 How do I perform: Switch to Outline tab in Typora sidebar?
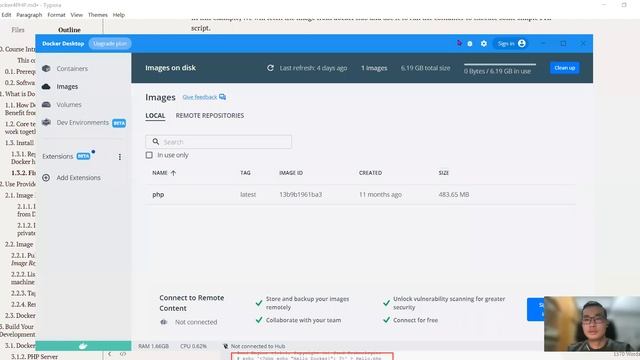[x=69, y=30]
